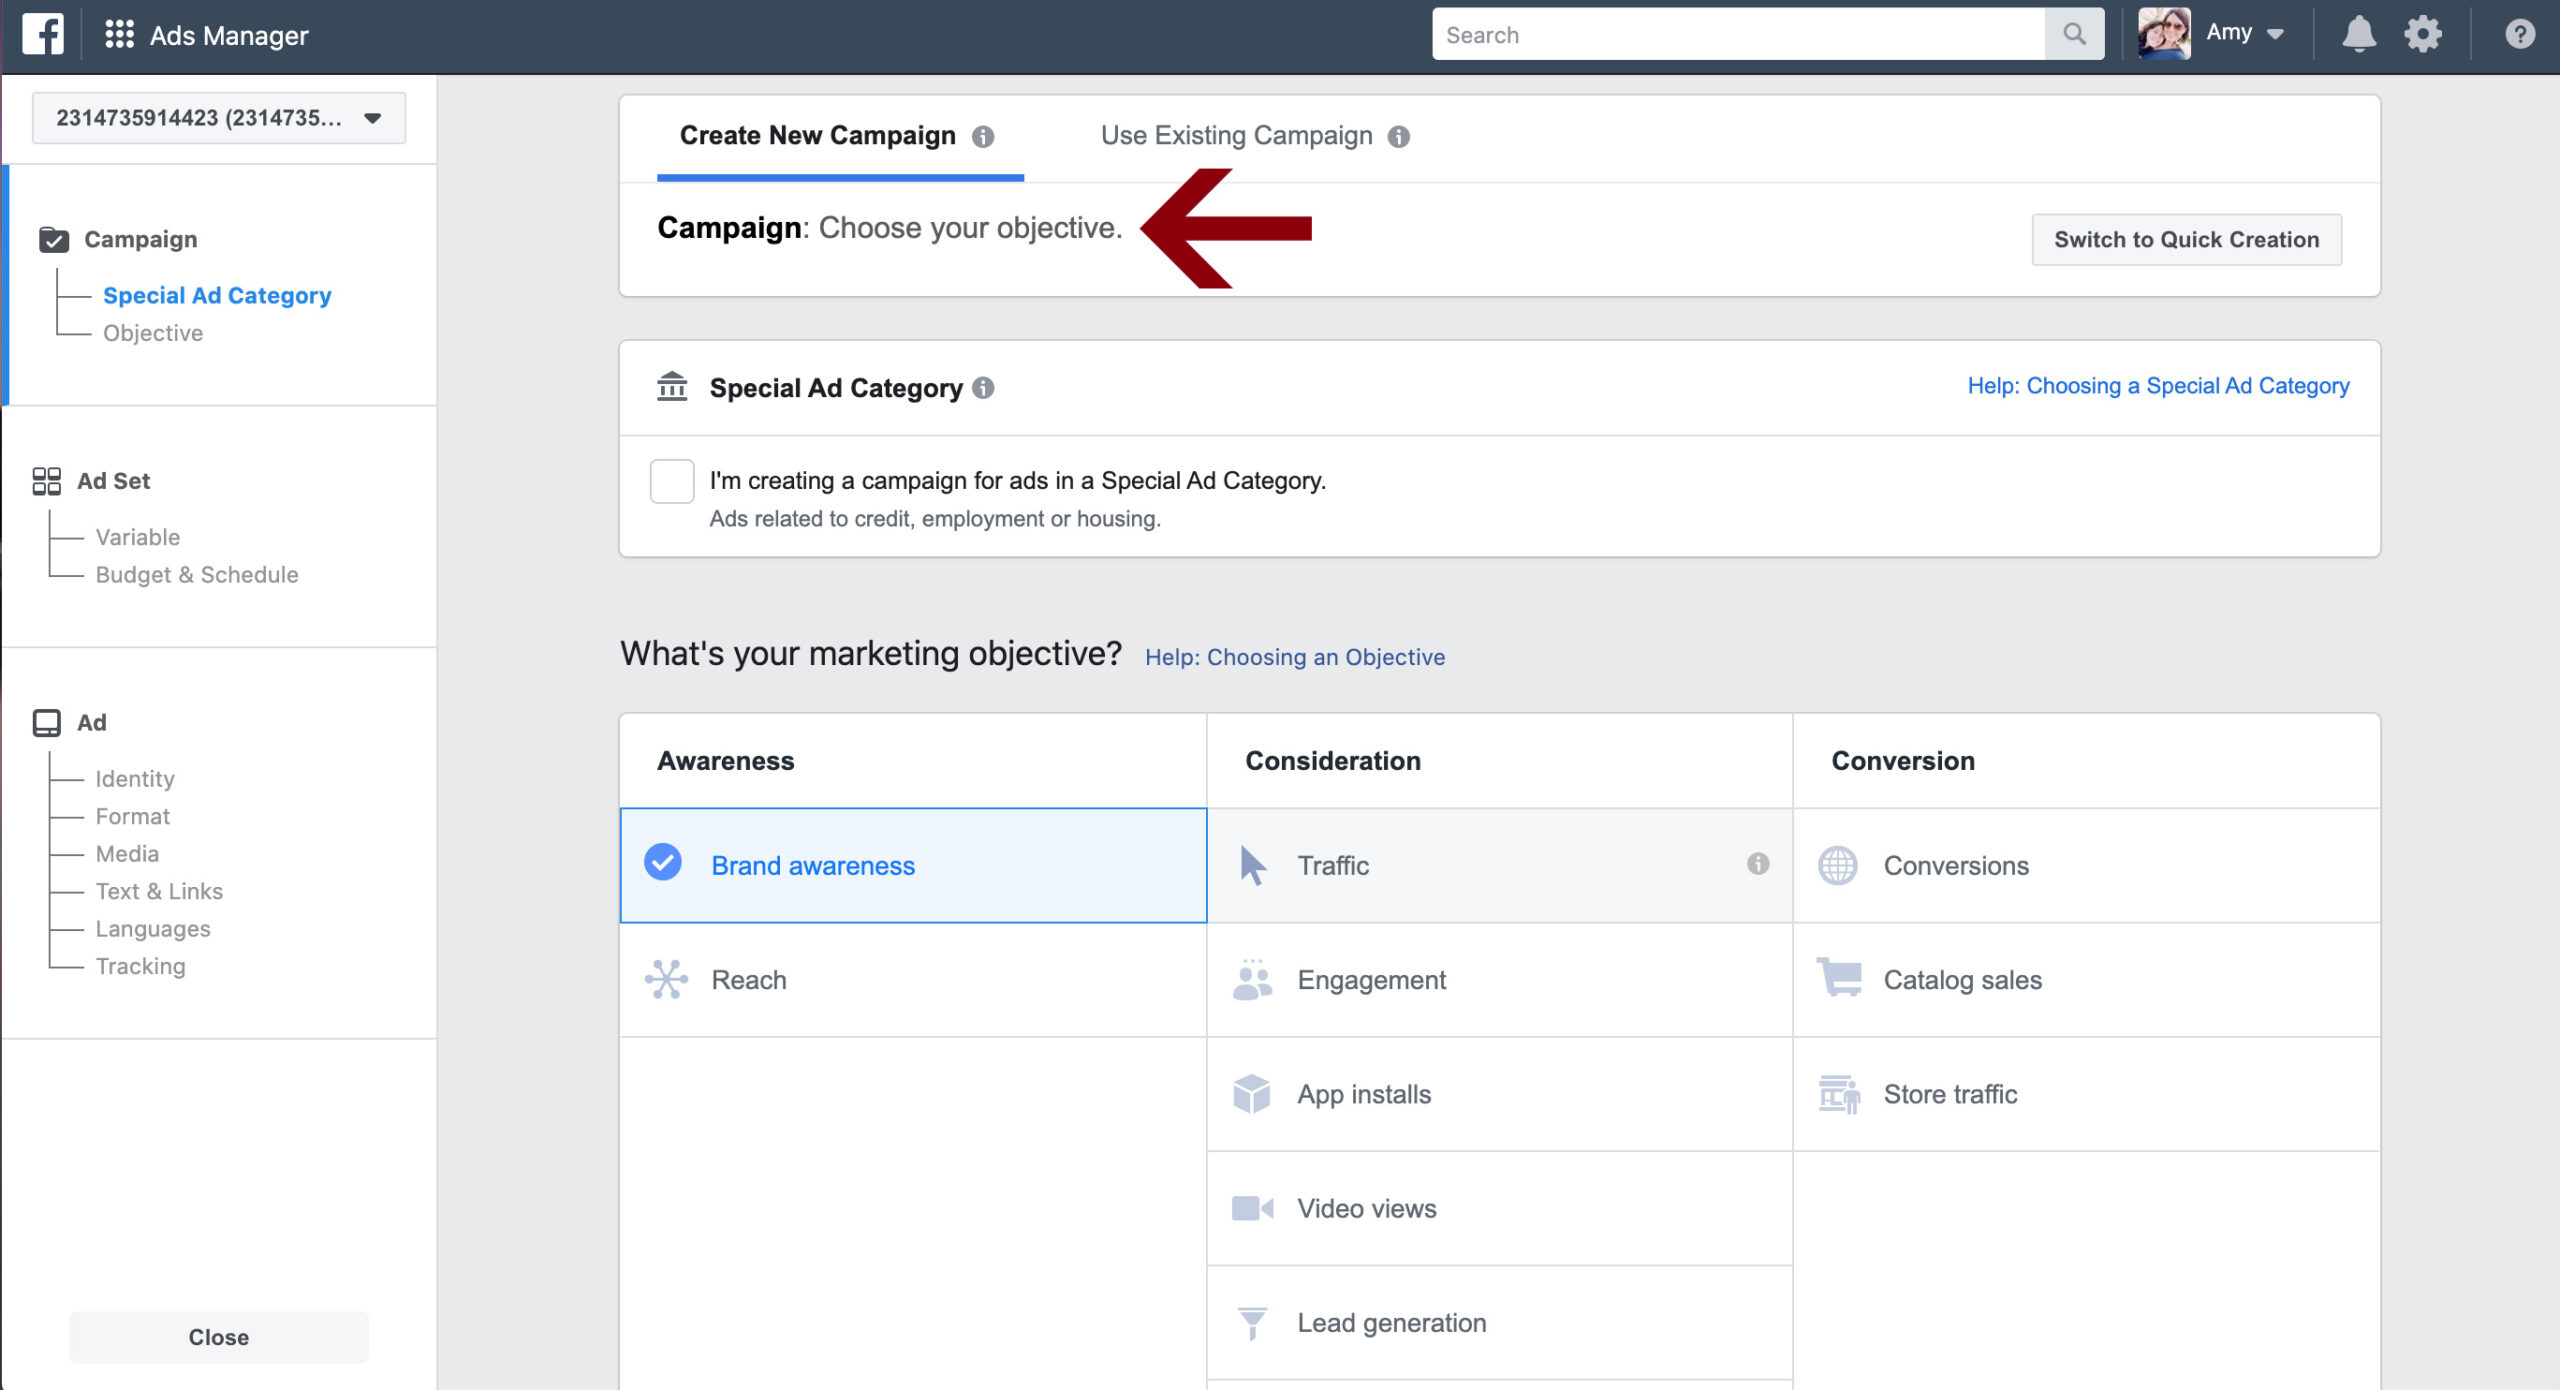This screenshot has height=1390, width=2560.
Task: Click the Ads Manager title text
Action: pyautogui.click(x=229, y=36)
